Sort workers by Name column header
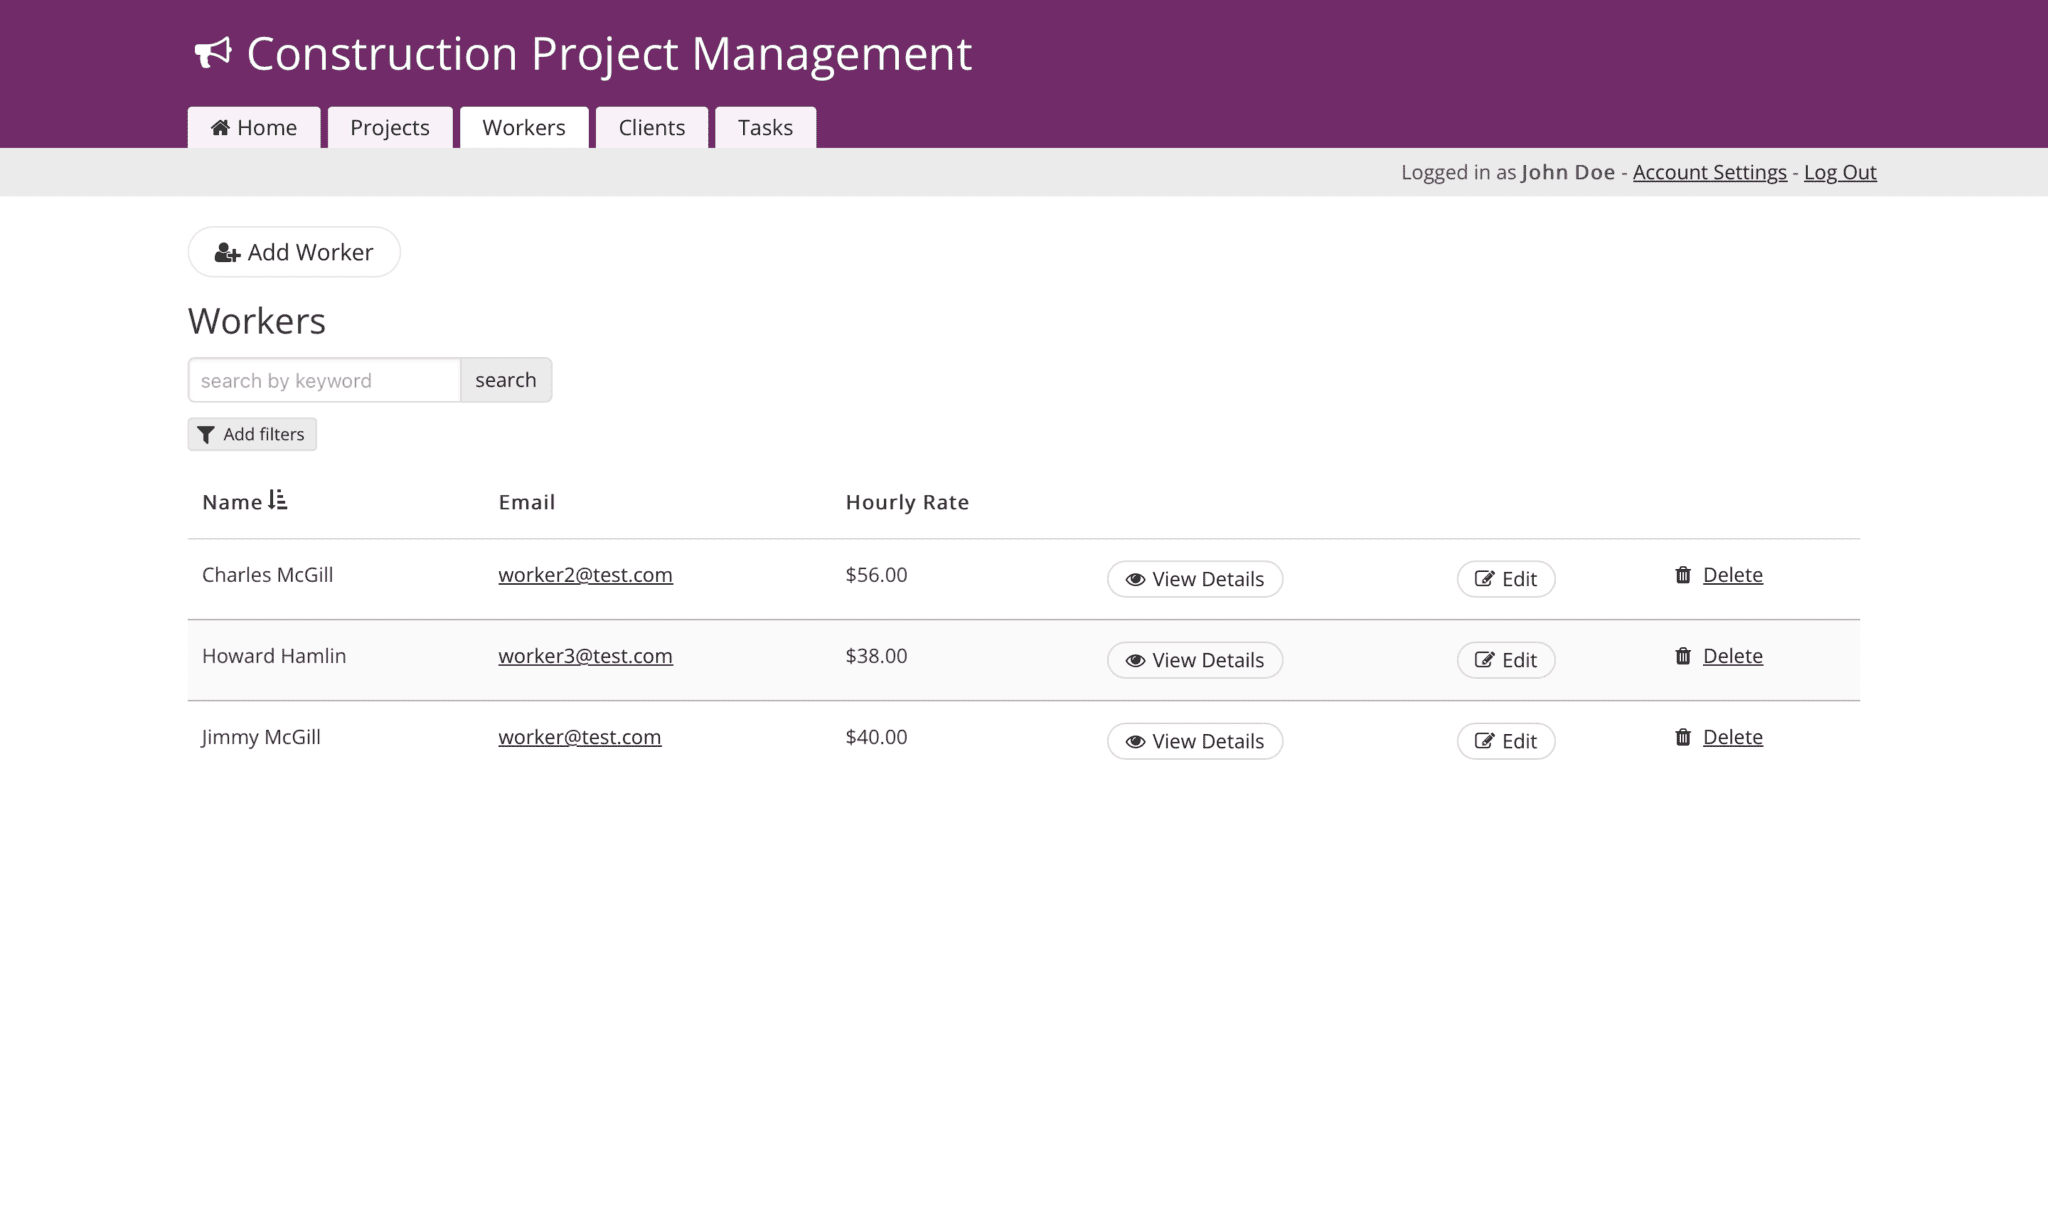 [231, 501]
